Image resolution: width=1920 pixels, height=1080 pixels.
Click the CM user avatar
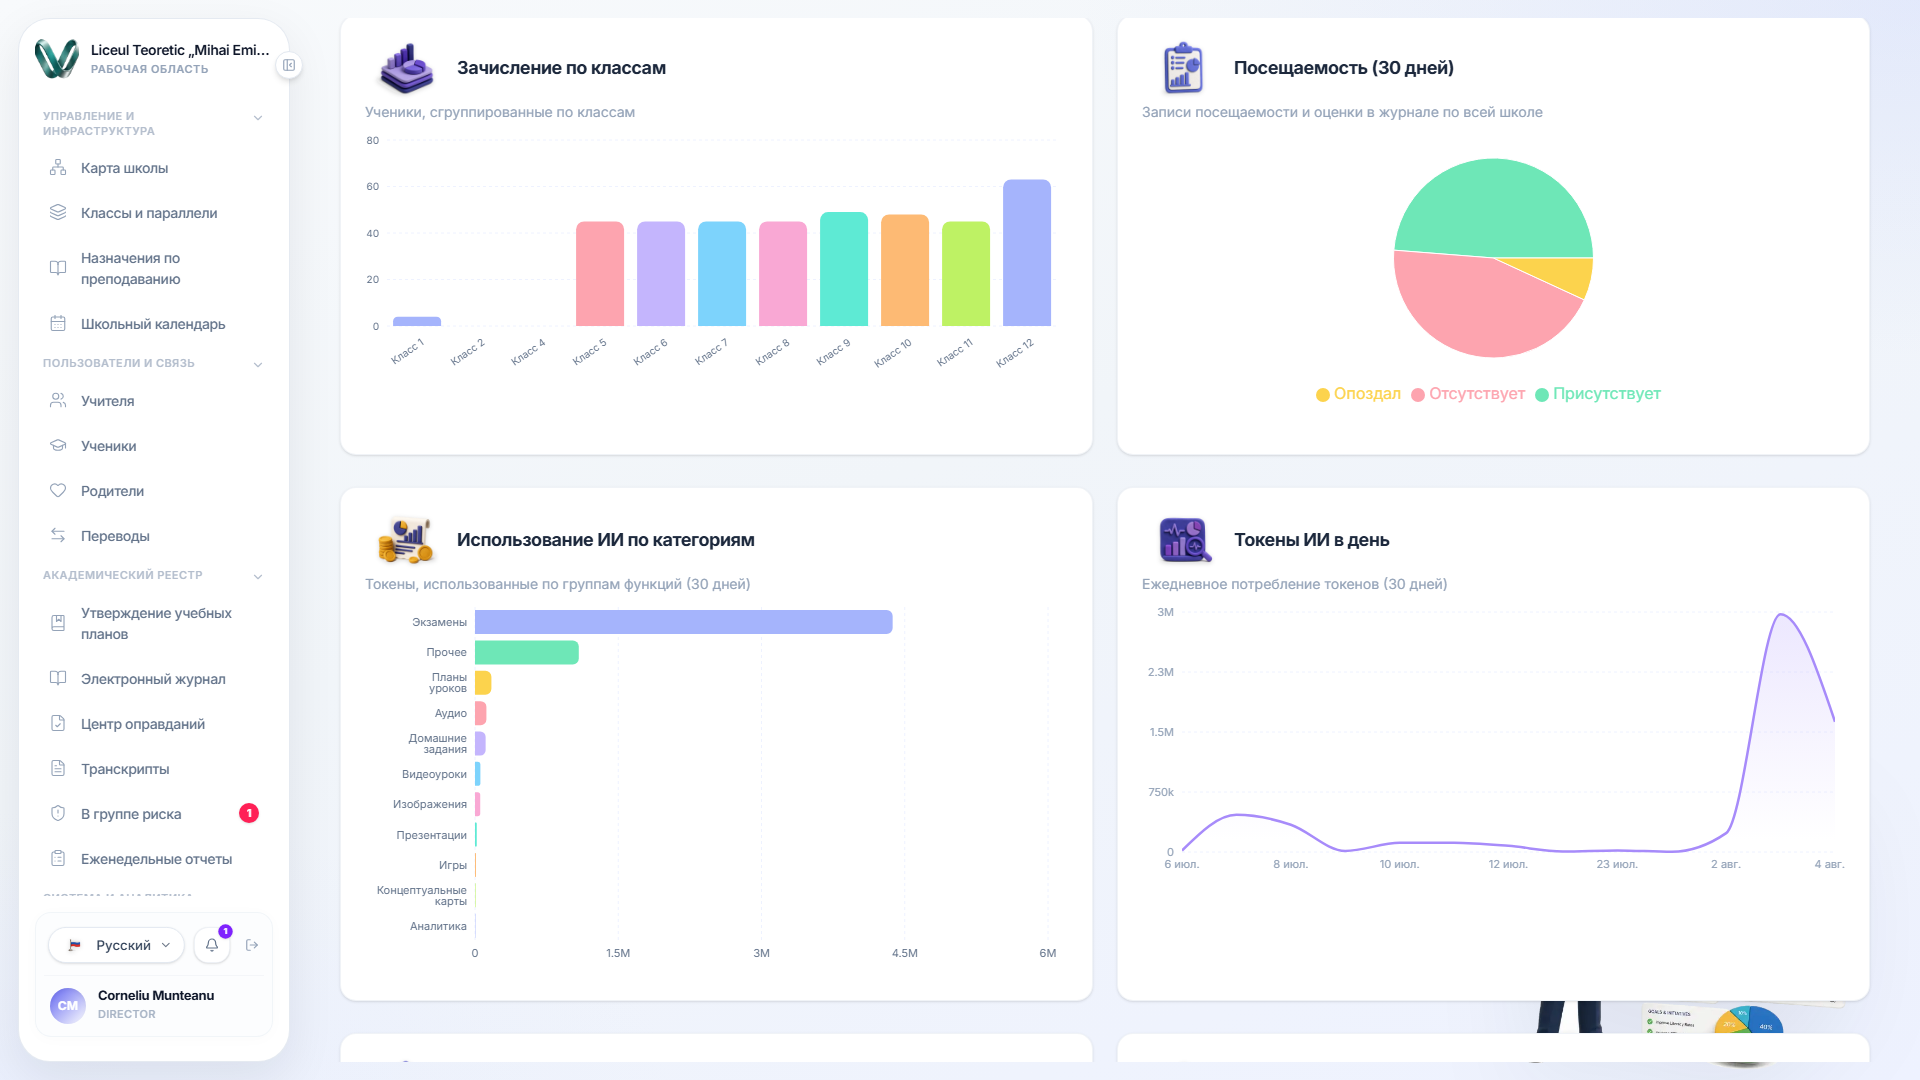(68, 1005)
